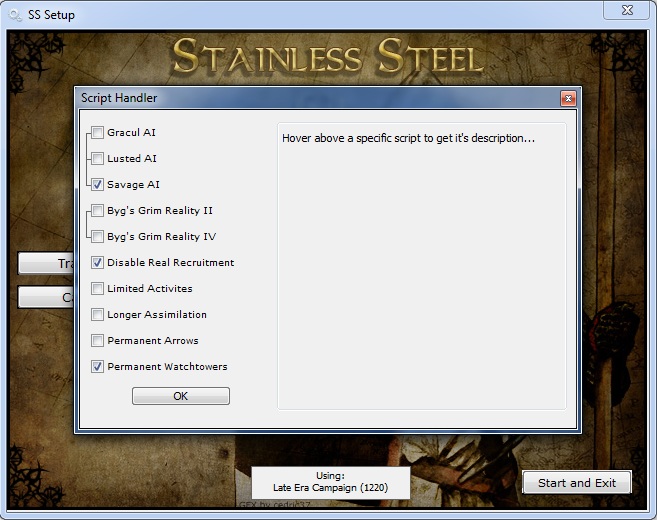
Task: Close the SS Setup window
Action: (626, 10)
